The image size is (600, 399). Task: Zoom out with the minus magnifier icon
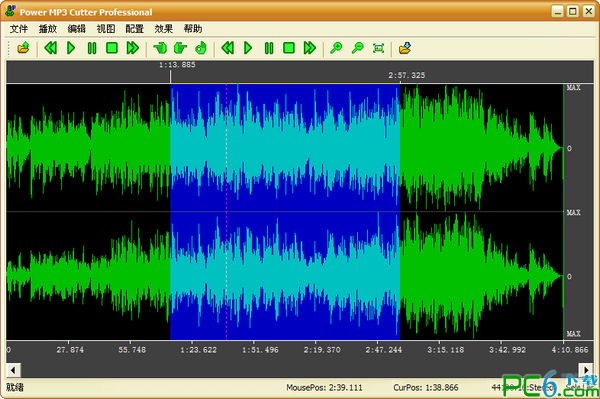pos(357,48)
